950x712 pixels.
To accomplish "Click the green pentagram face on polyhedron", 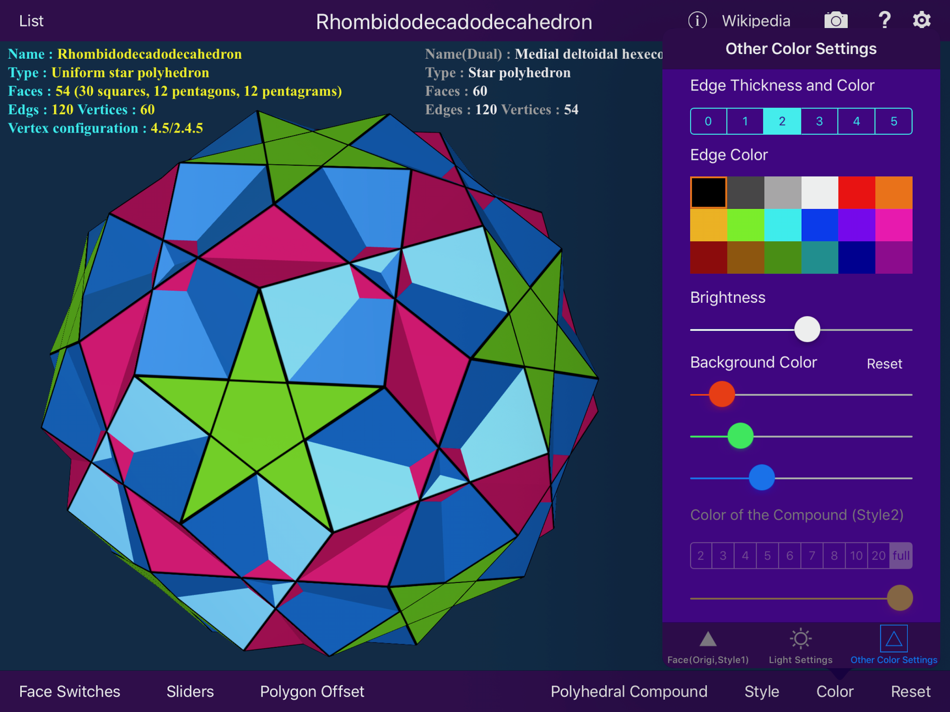I will [259, 418].
